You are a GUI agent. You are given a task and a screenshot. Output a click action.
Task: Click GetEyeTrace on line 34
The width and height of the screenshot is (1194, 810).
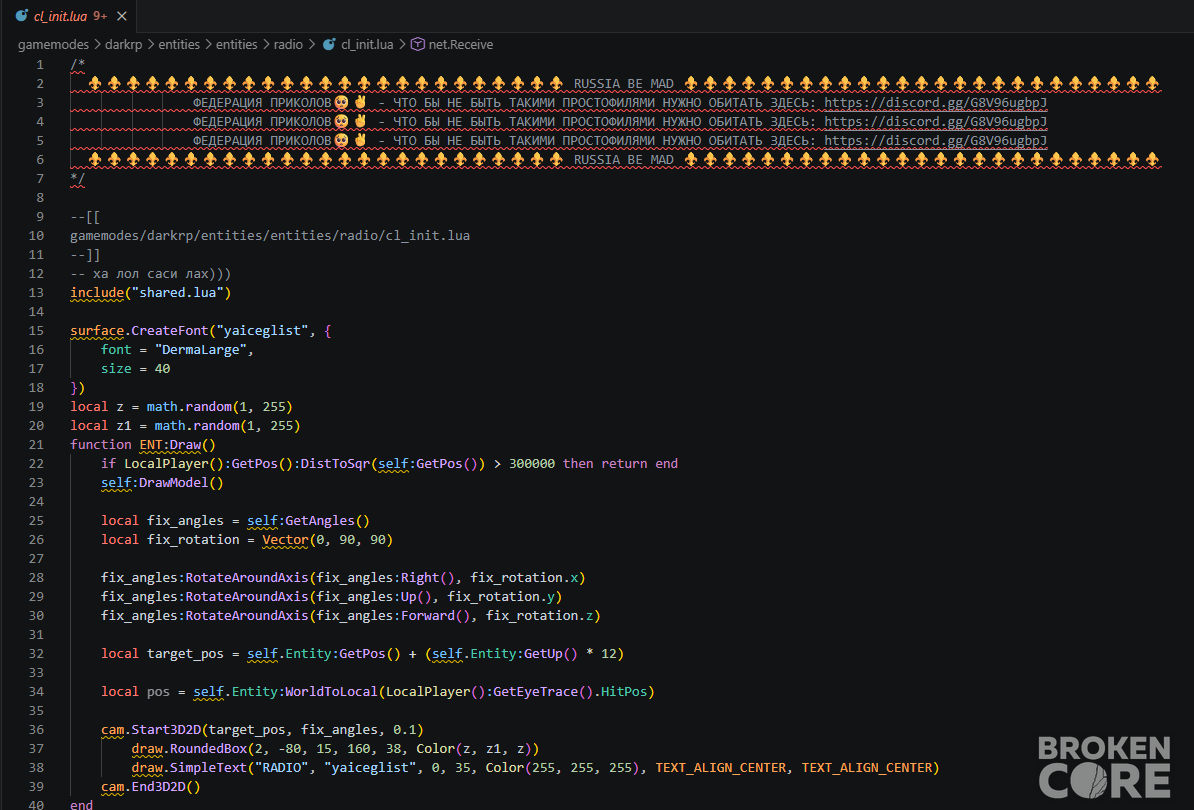point(535,692)
